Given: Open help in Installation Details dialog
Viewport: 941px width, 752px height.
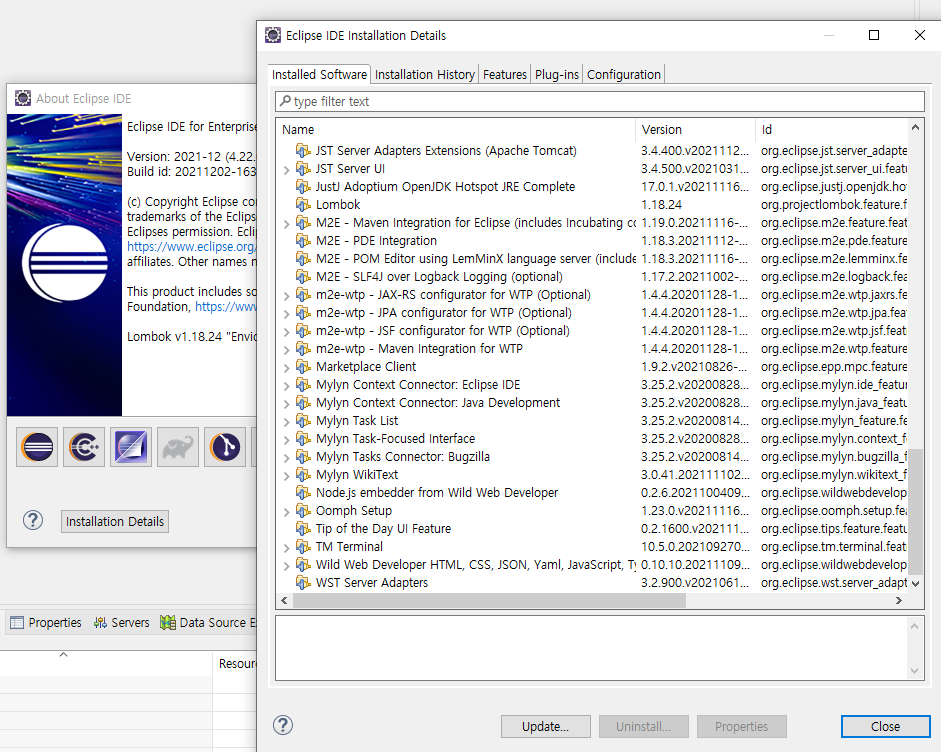Looking at the screenshot, I should pyautogui.click(x=283, y=725).
